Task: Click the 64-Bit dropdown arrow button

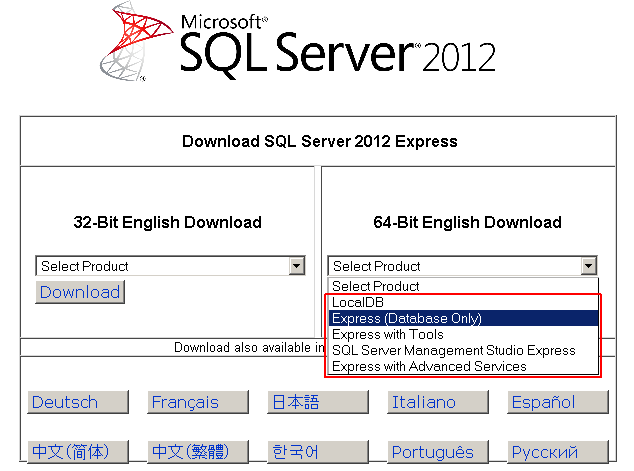Action: 589,266
